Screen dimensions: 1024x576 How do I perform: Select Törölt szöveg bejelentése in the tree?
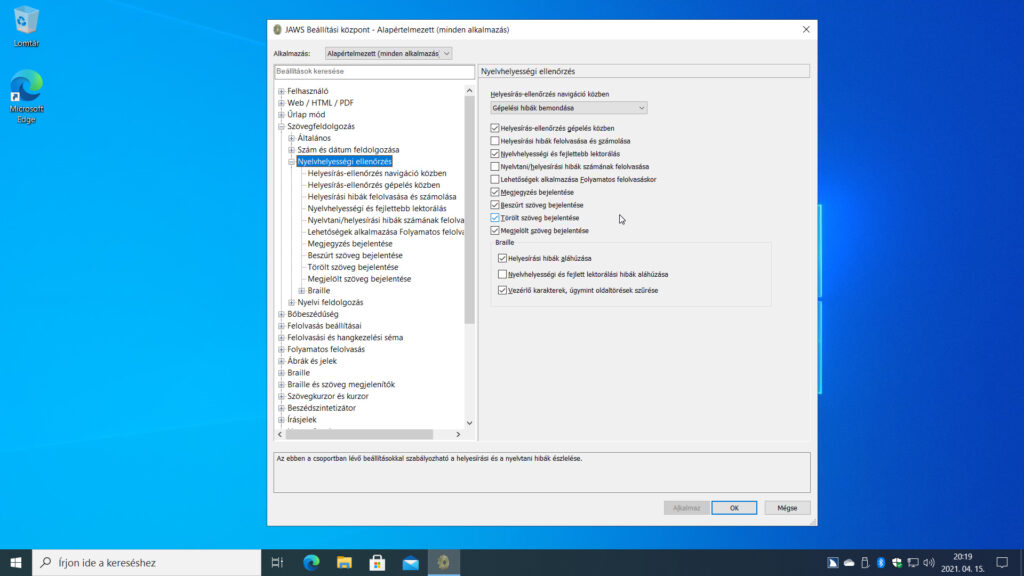click(x=353, y=267)
